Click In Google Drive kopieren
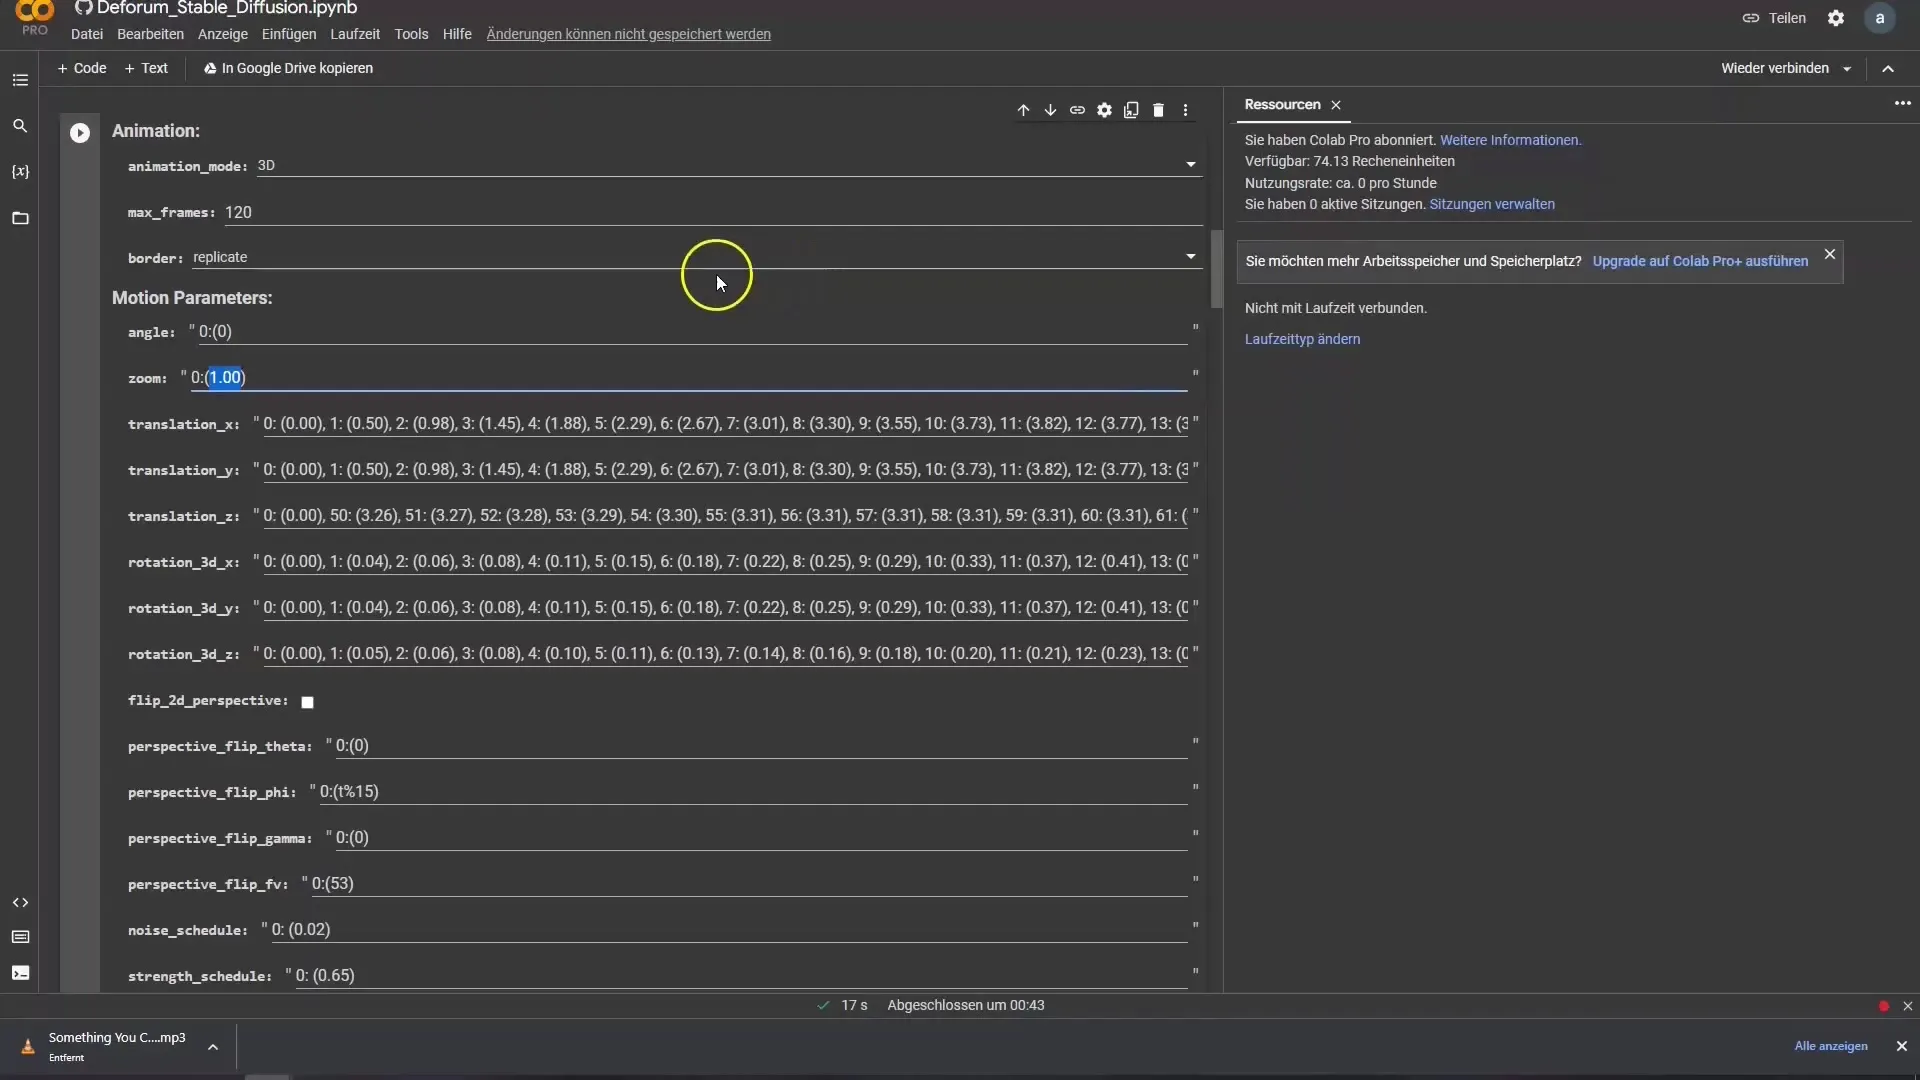The height and width of the screenshot is (1080, 1920). click(x=288, y=68)
